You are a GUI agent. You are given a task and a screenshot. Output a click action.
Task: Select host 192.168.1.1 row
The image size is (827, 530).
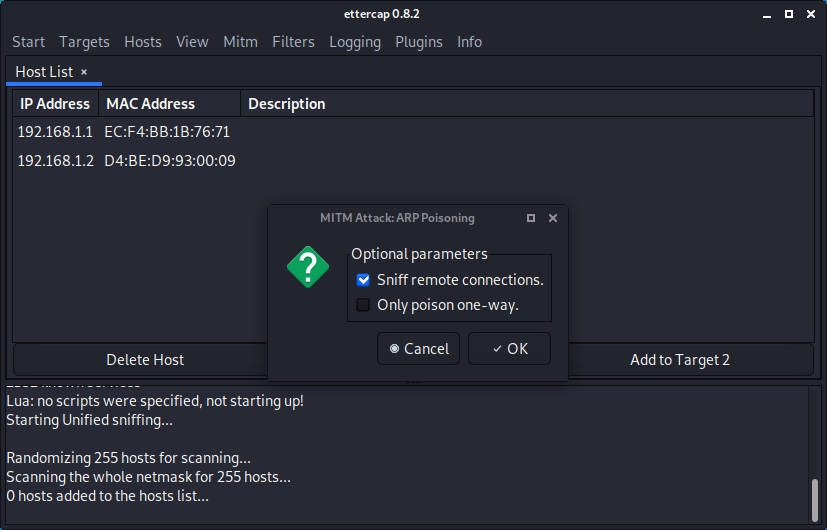click(413, 132)
